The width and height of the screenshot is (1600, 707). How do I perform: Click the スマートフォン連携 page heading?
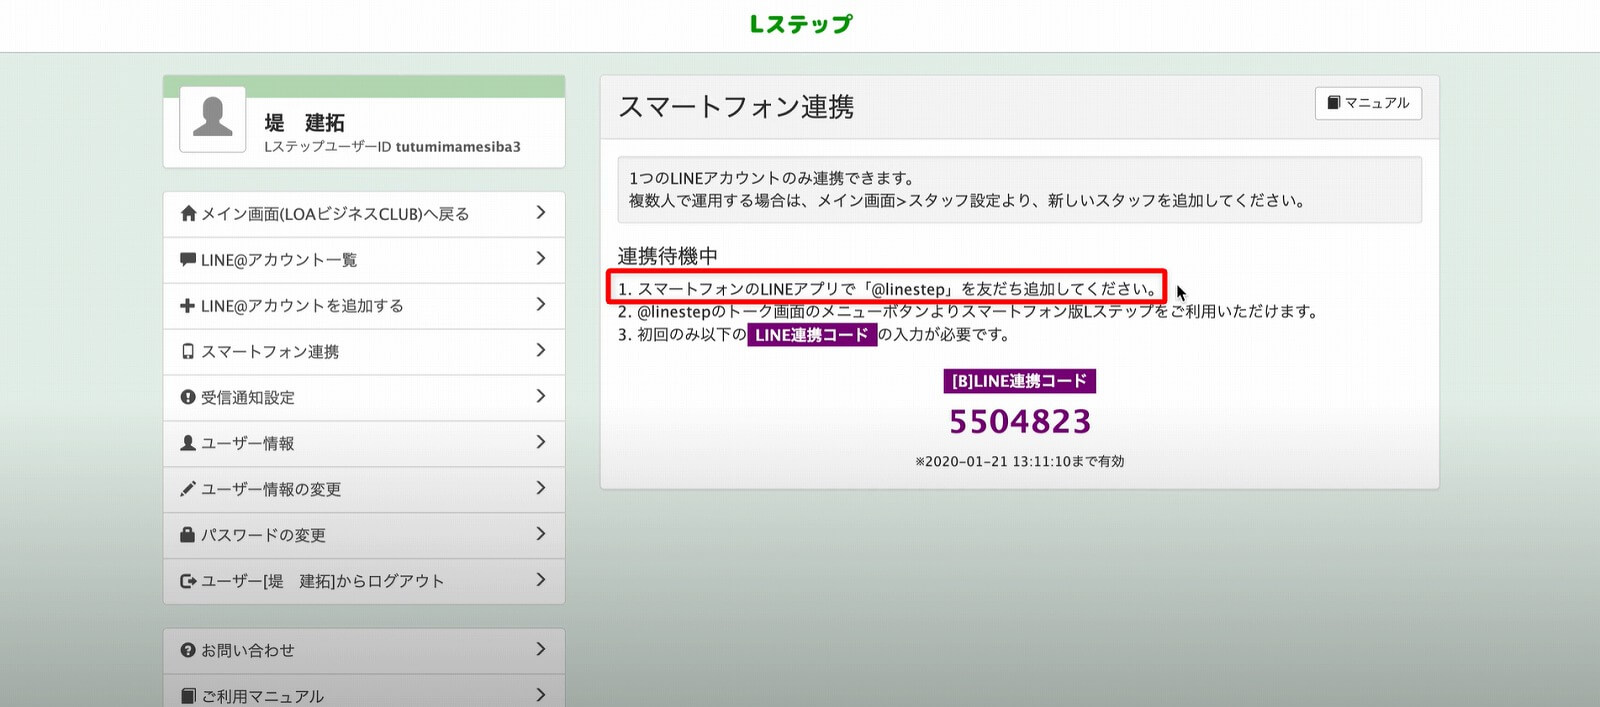pos(736,107)
